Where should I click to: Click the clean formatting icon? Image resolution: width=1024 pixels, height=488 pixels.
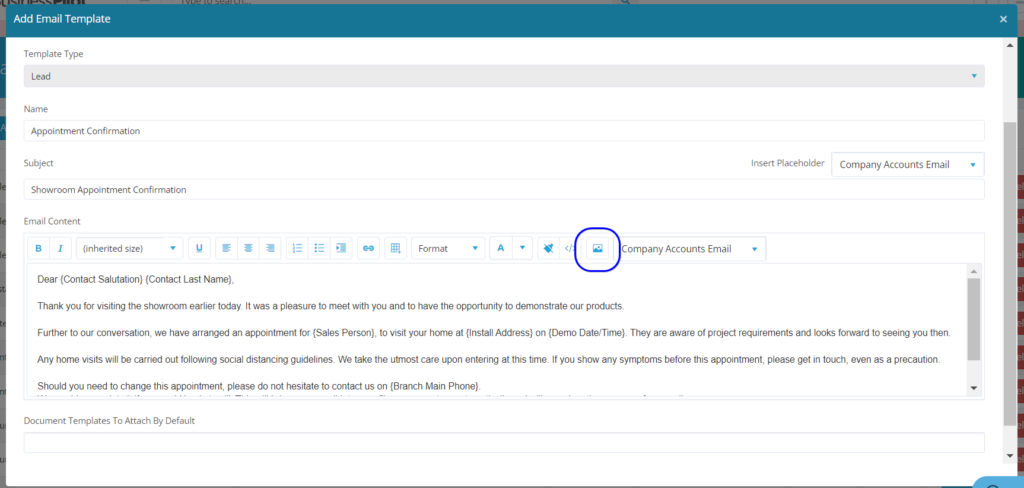click(x=548, y=248)
